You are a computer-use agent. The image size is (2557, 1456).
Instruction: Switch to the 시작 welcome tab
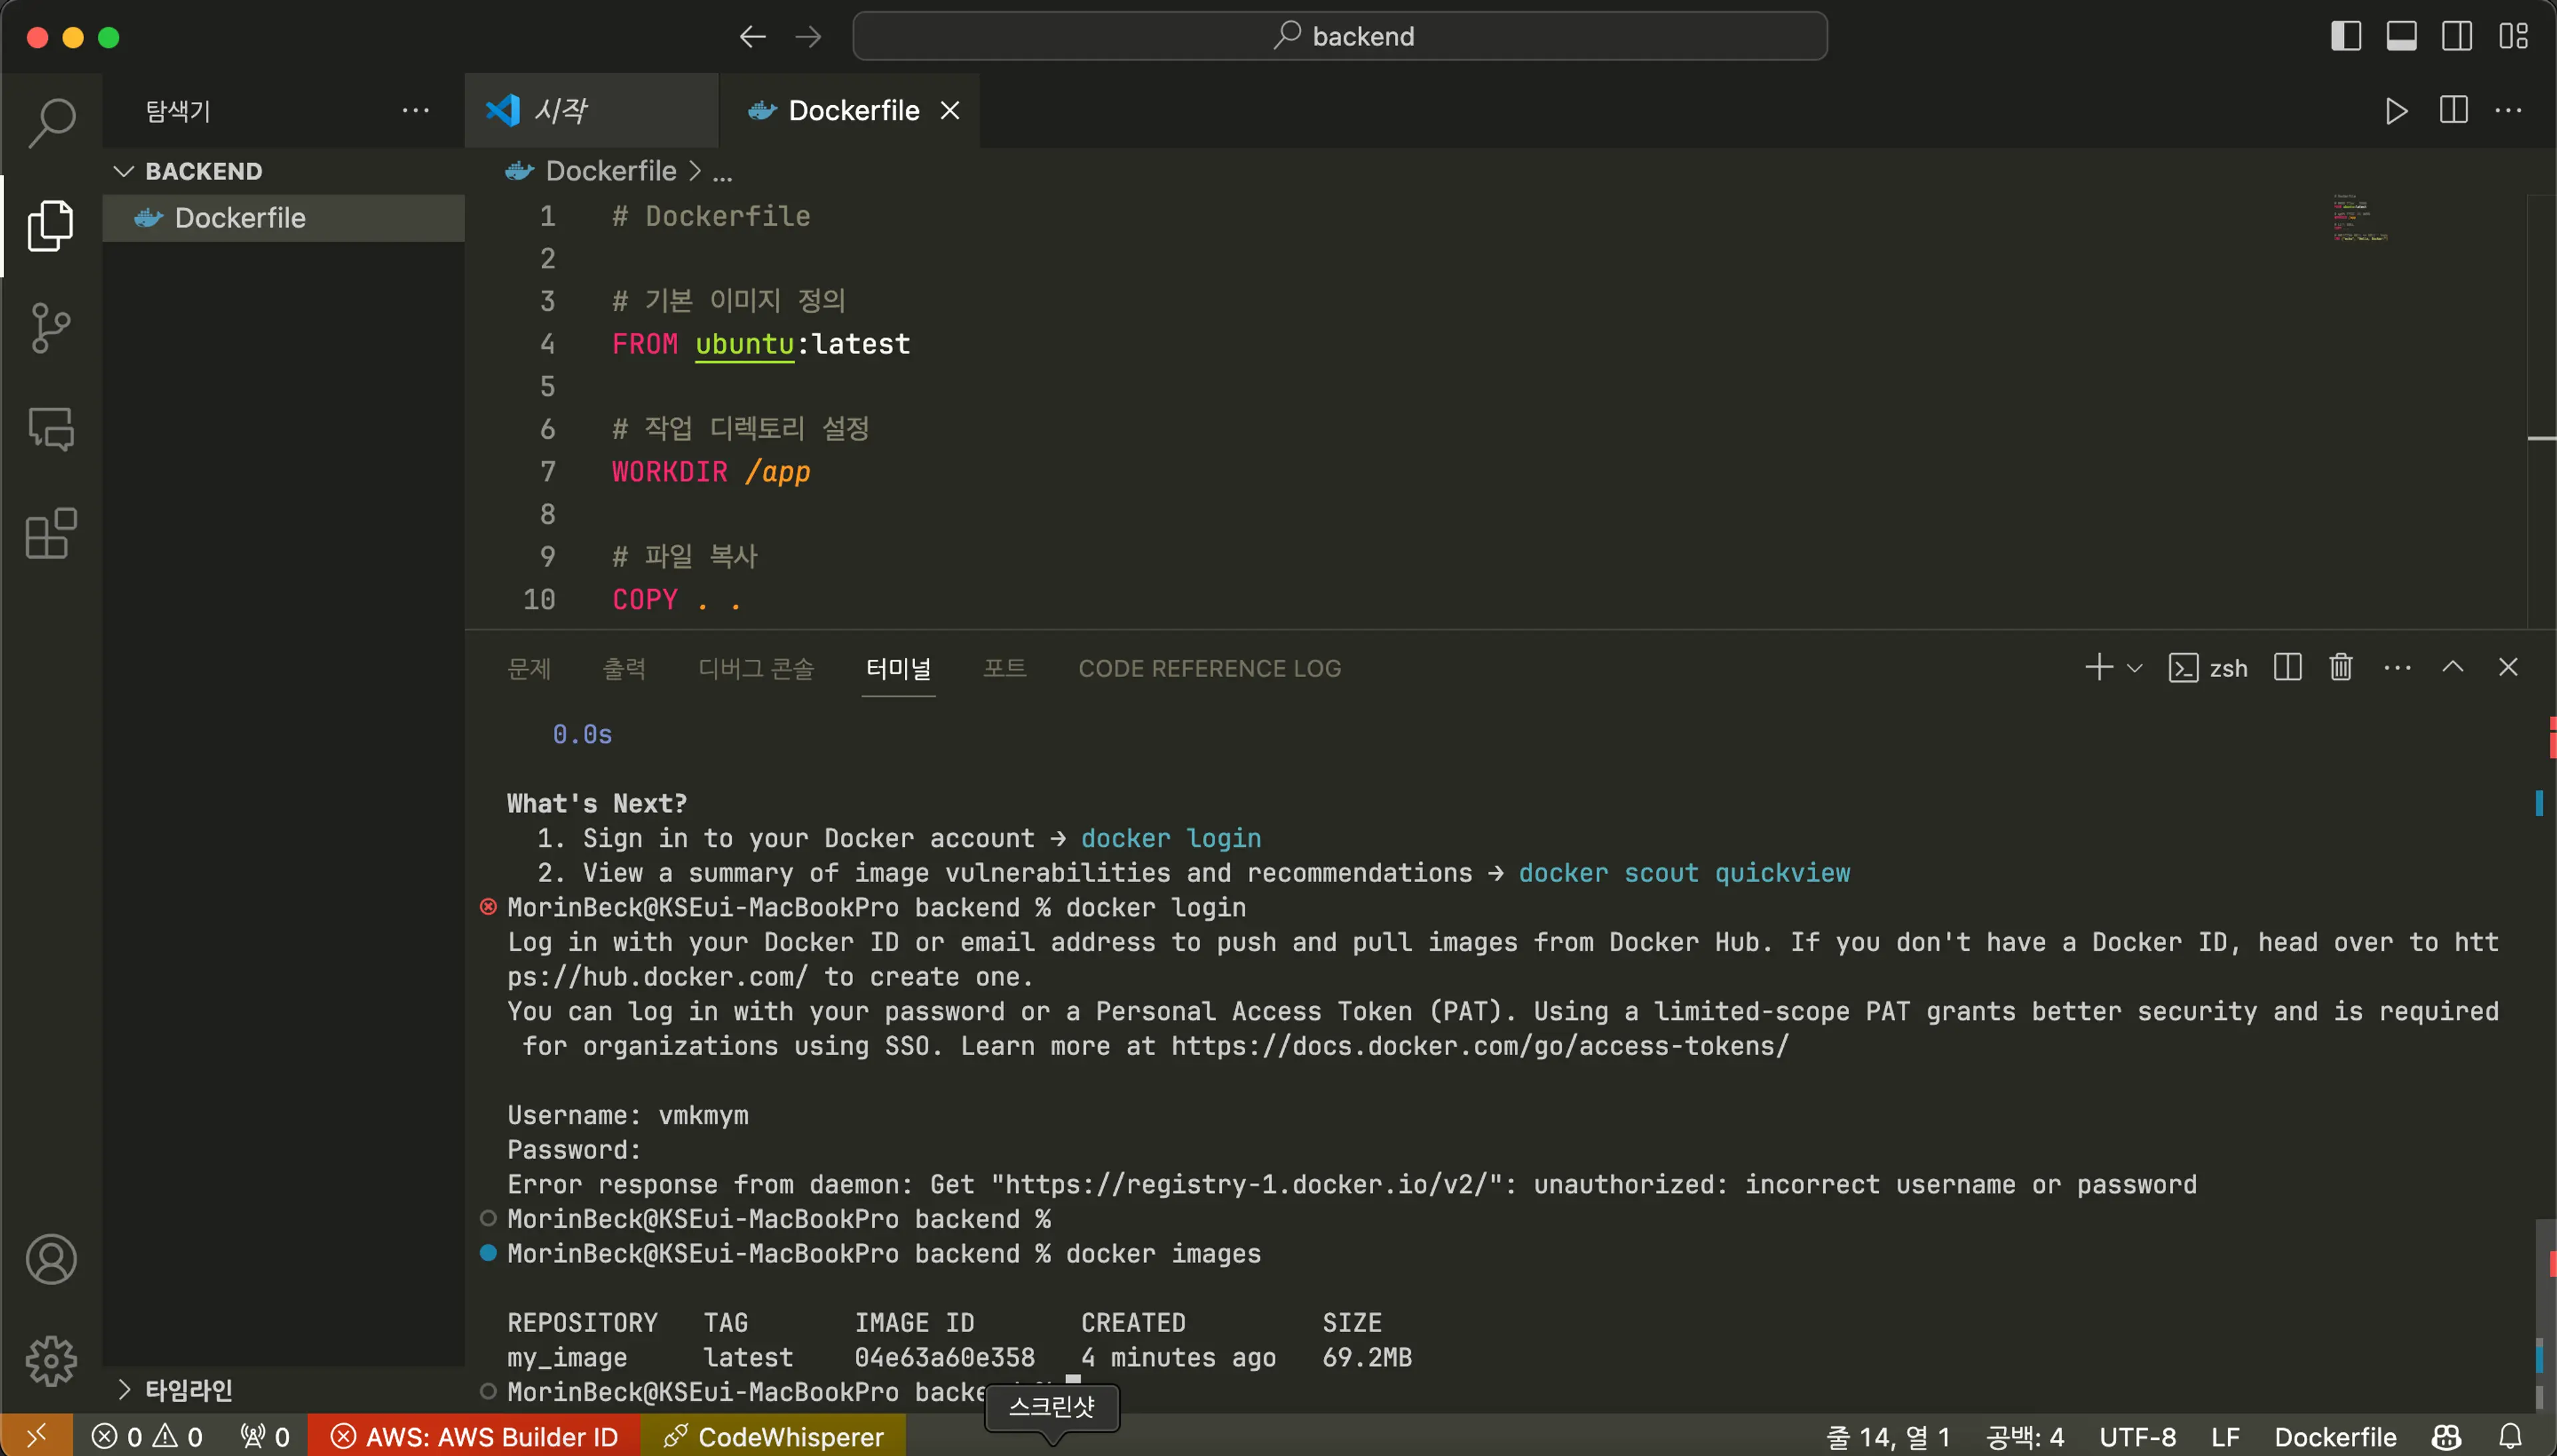591,110
